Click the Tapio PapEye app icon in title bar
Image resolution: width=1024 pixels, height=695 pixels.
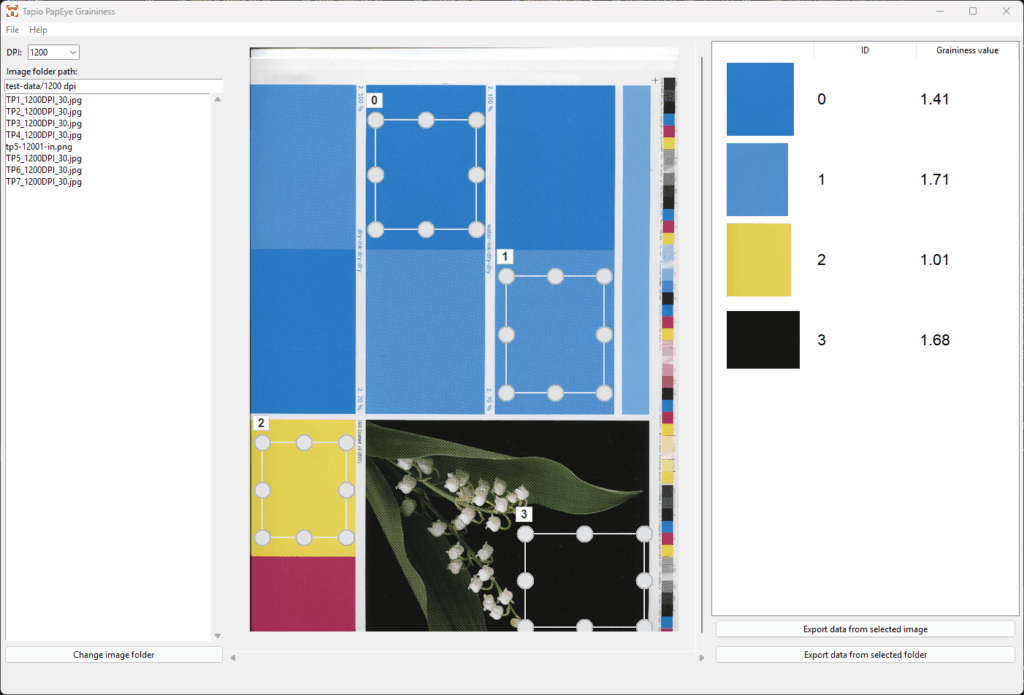(x=12, y=11)
